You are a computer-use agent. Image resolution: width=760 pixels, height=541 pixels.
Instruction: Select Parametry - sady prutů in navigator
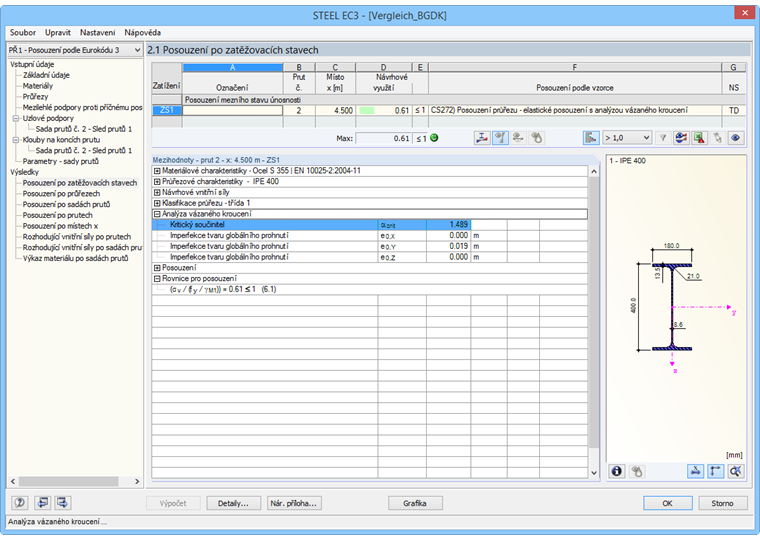pyautogui.click(x=61, y=161)
